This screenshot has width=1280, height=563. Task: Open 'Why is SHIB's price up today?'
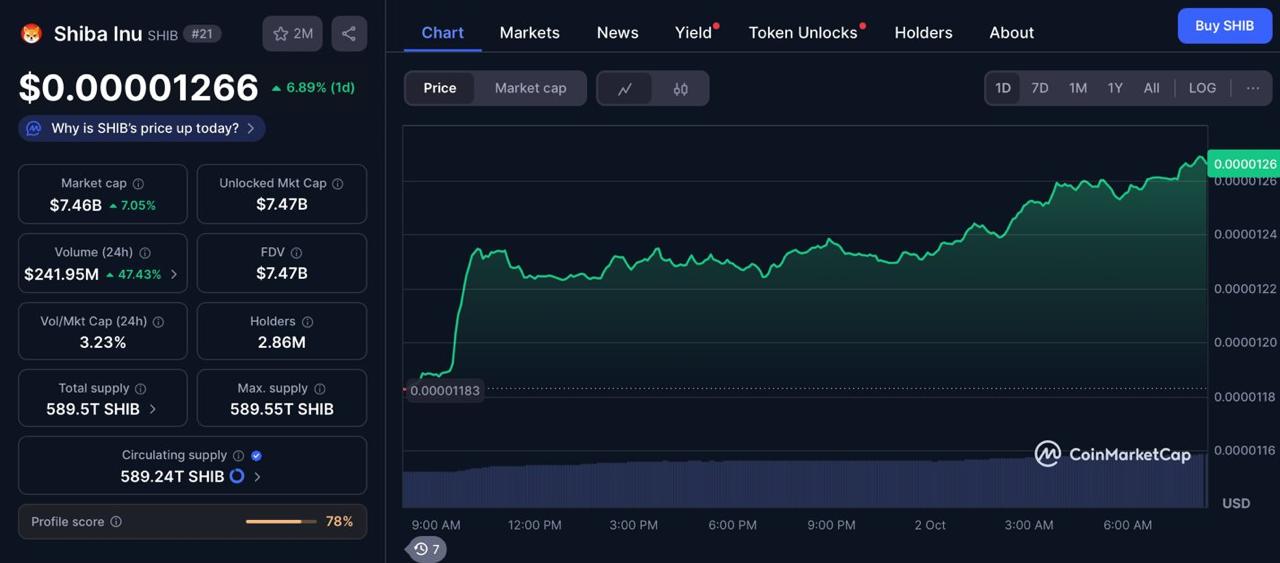(142, 128)
